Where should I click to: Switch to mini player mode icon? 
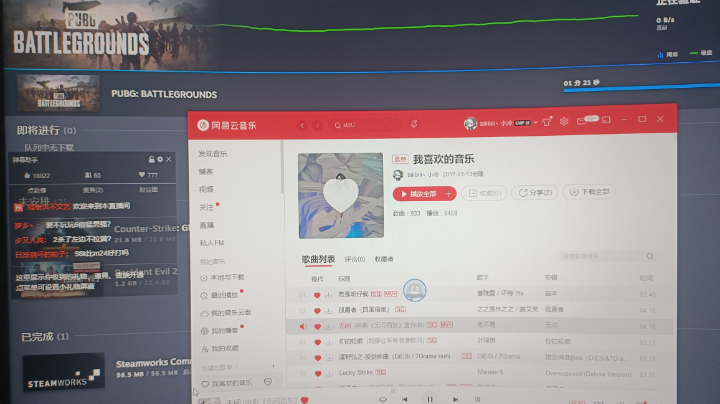(x=606, y=120)
